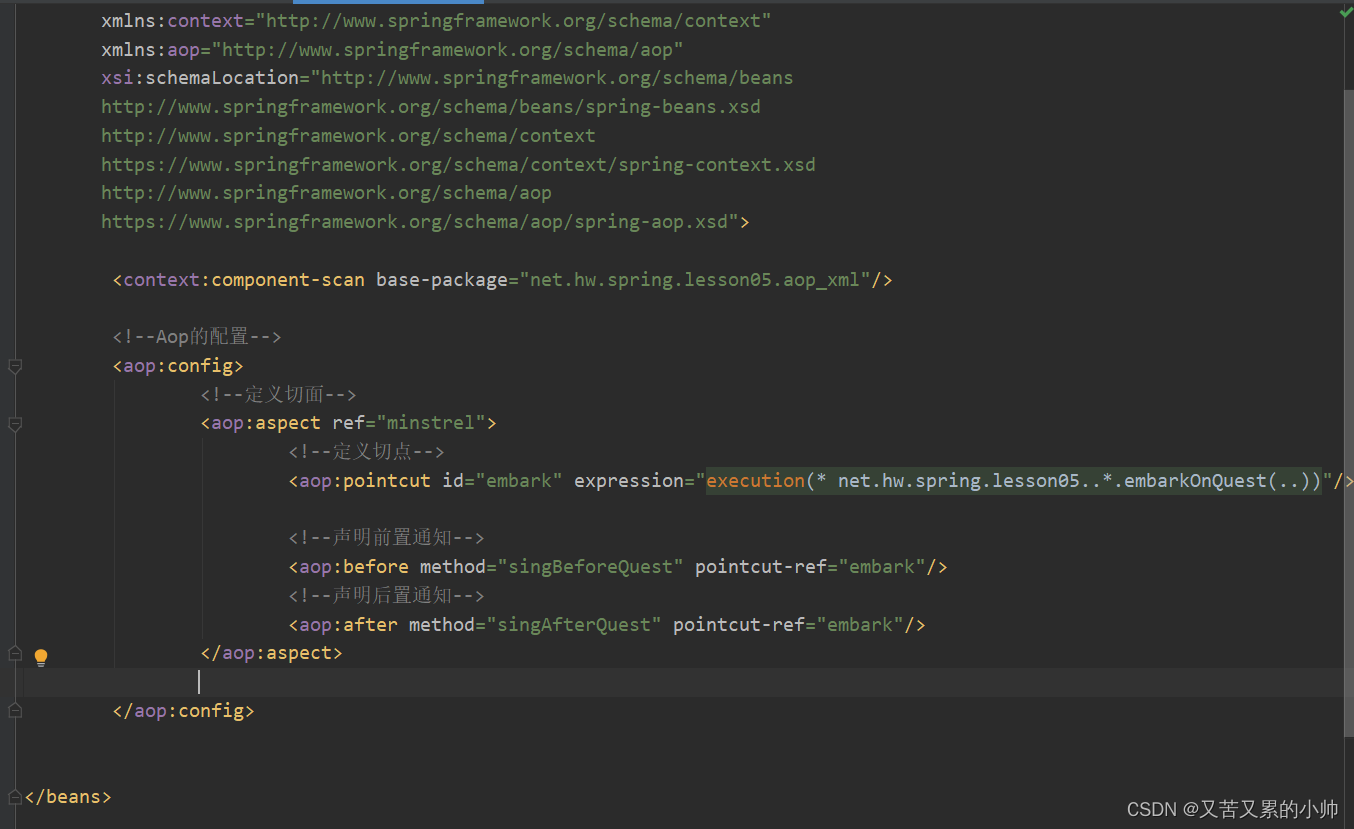Collapse the aop:config opening tag fold
1354x829 pixels.
pos(15,367)
